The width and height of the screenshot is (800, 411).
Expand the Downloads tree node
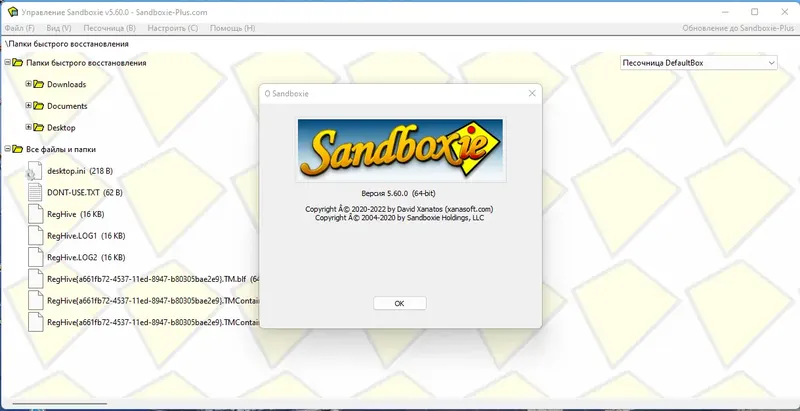(x=29, y=84)
